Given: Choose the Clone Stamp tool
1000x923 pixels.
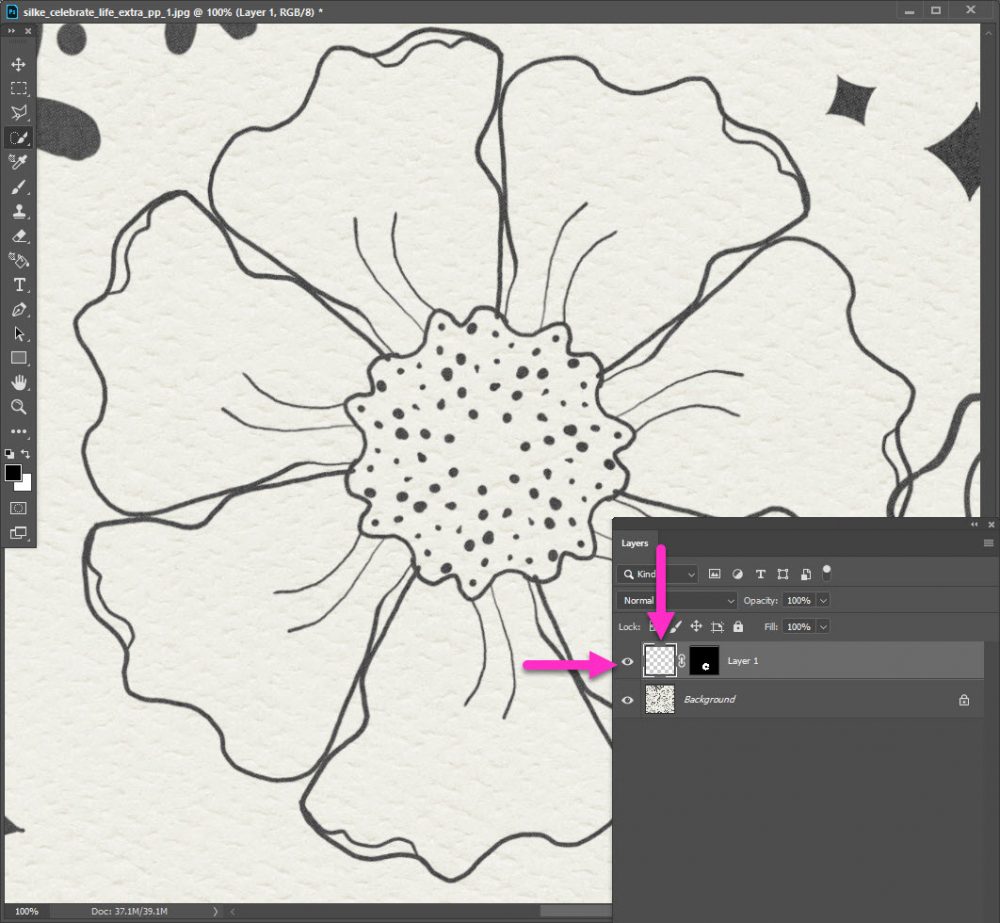Looking at the screenshot, I should click(x=19, y=211).
